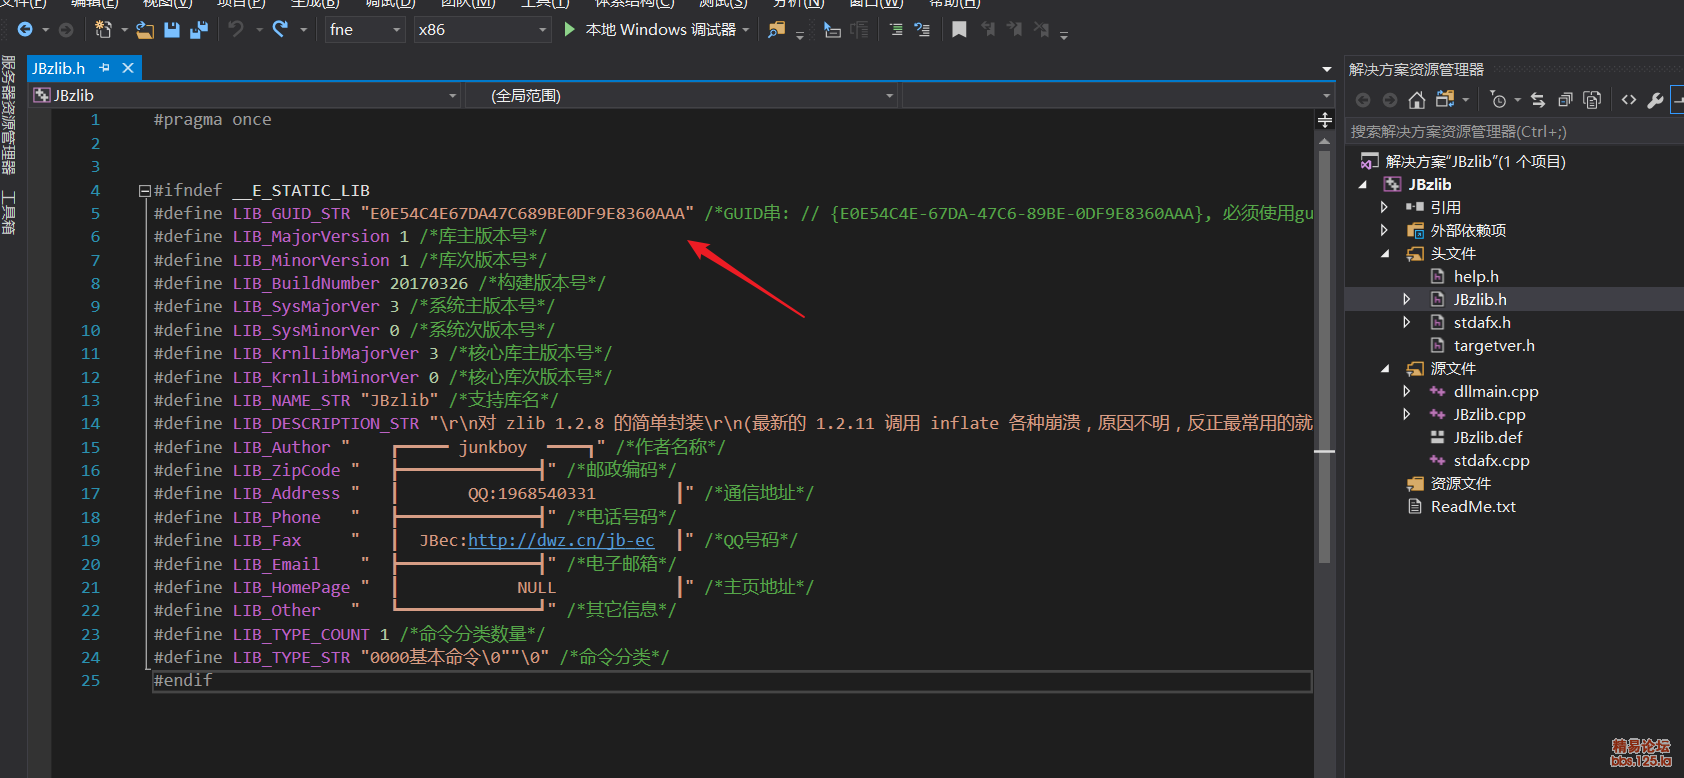This screenshot has height=778, width=1684.
Task: Redo the last undone edit
Action: 280,29
